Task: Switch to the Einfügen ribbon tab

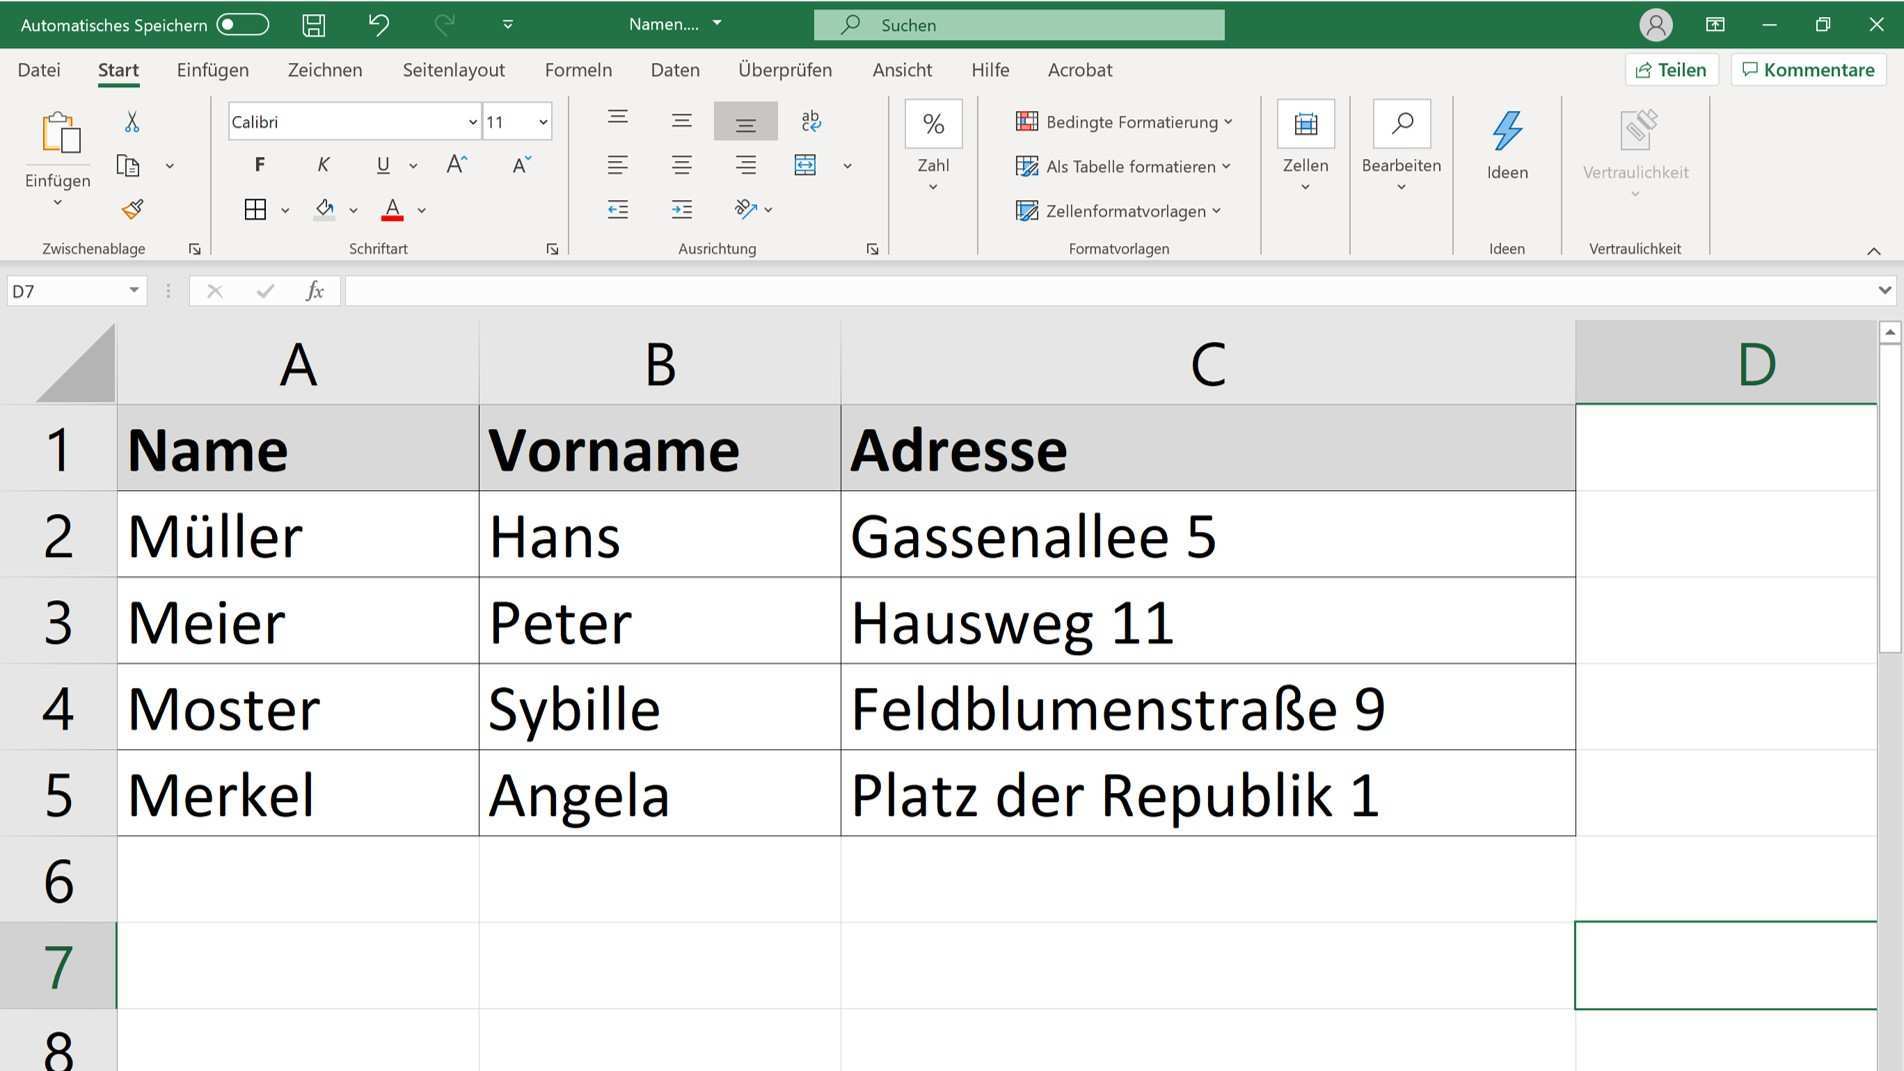Action: coord(213,70)
